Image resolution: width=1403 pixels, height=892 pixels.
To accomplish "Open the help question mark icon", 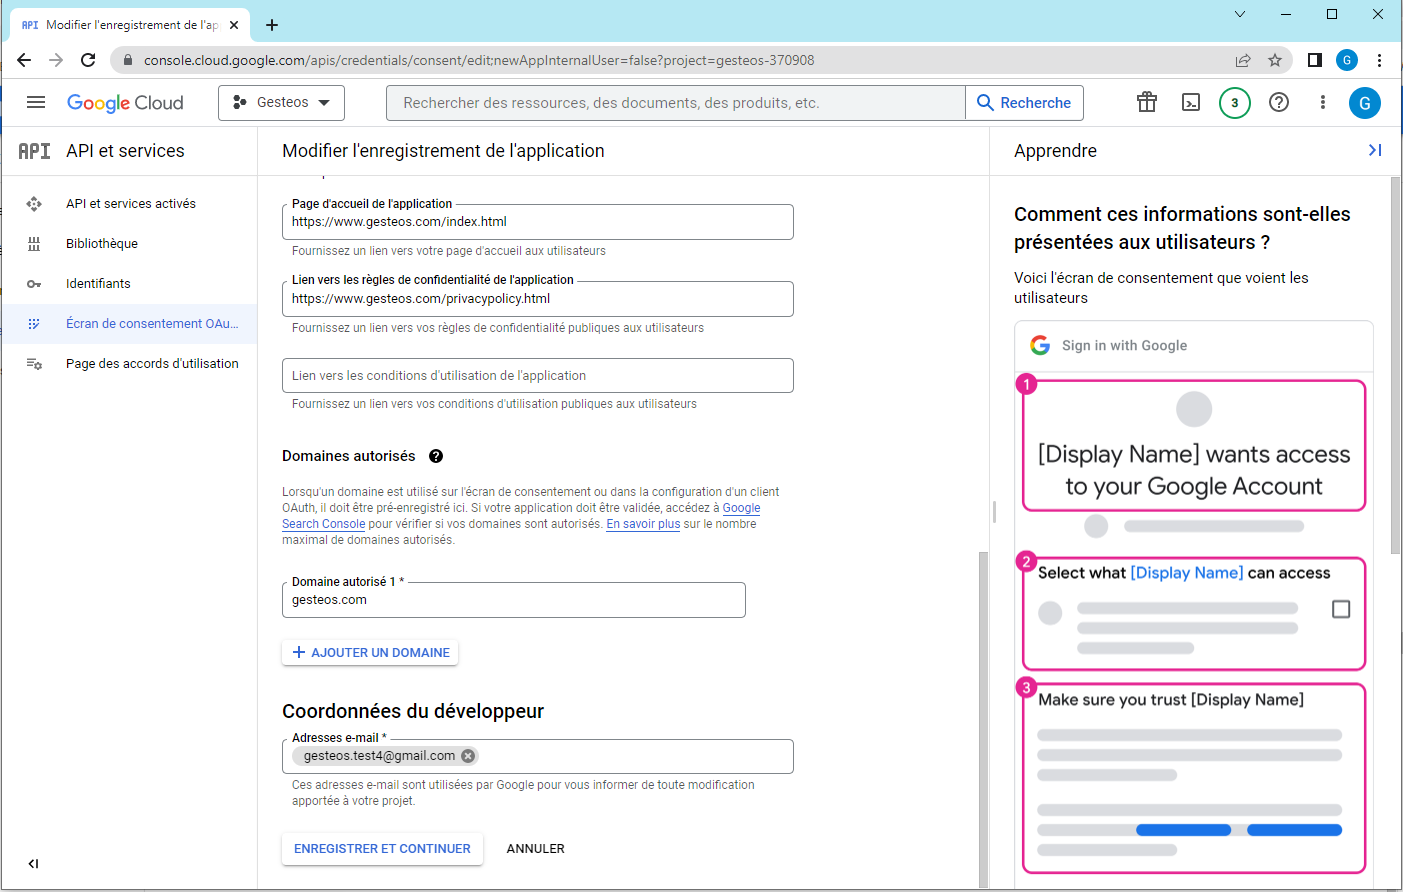I will (1278, 102).
